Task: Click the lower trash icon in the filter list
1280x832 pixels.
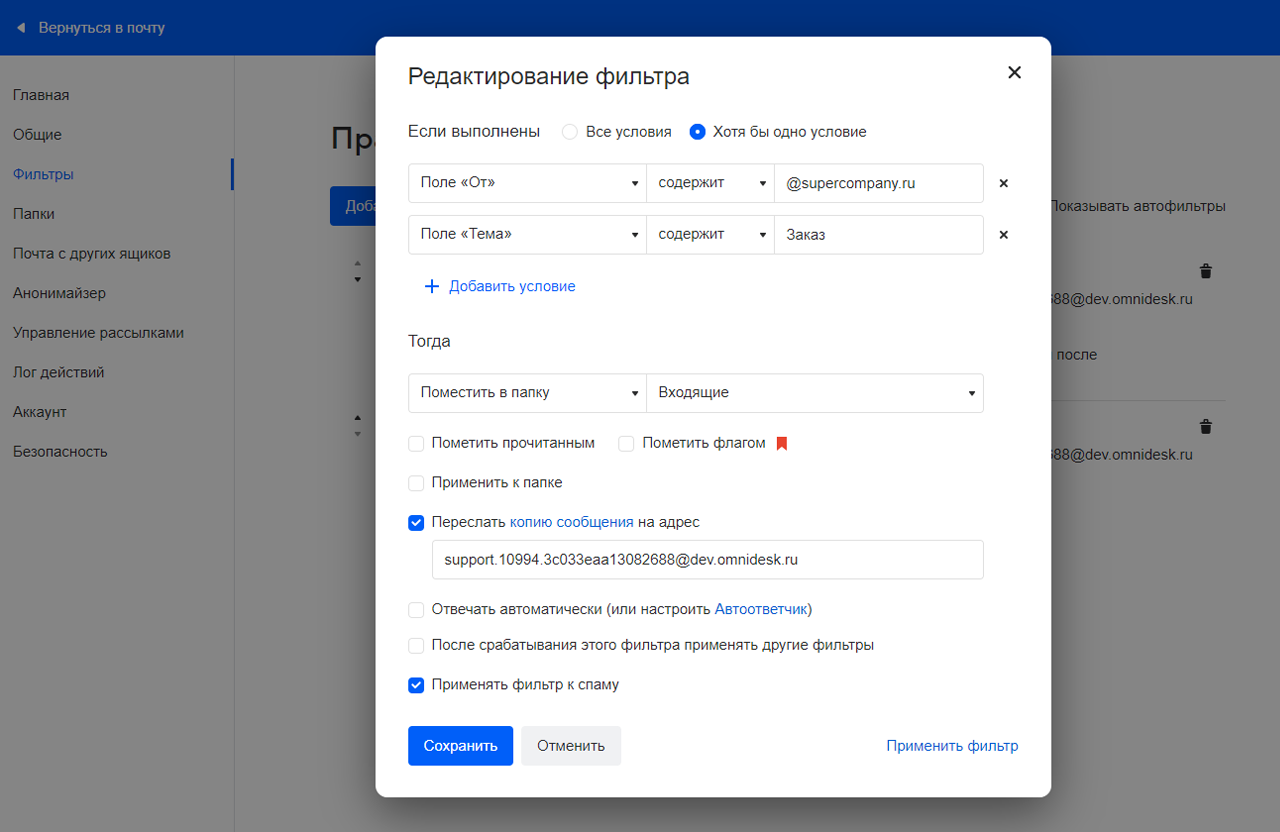Action: 1206,427
